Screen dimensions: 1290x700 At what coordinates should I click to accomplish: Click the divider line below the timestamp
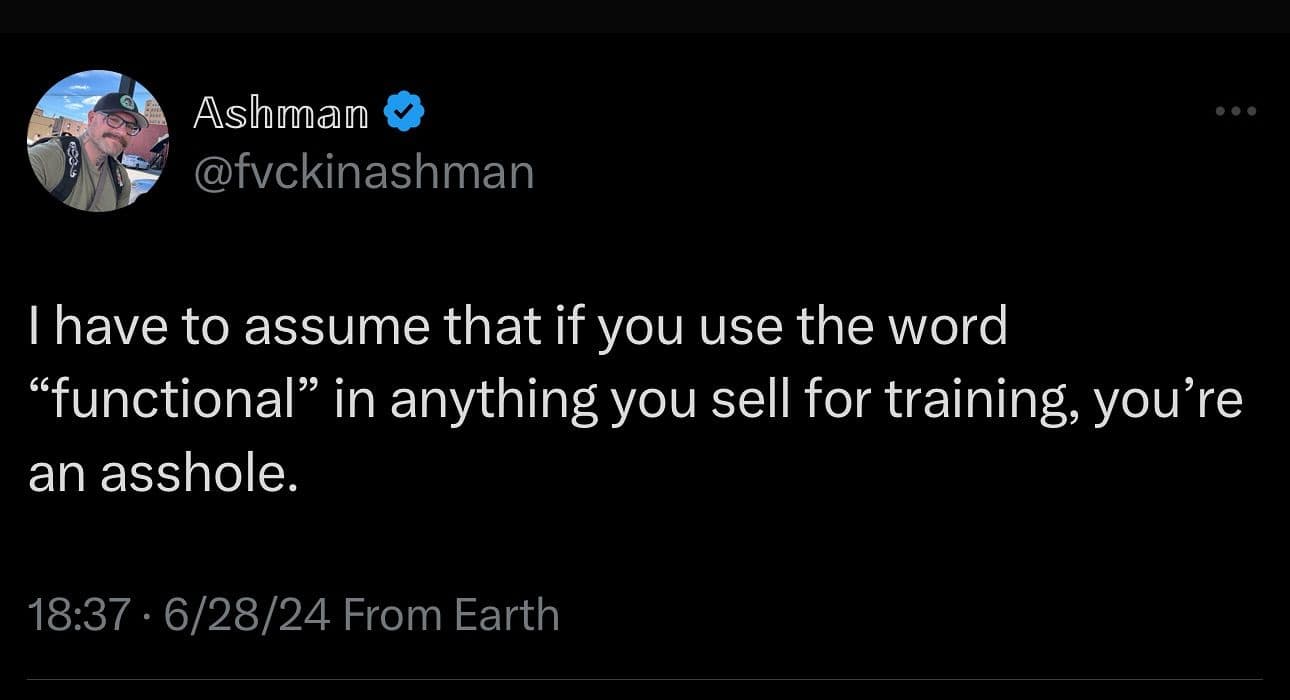(645, 679)
